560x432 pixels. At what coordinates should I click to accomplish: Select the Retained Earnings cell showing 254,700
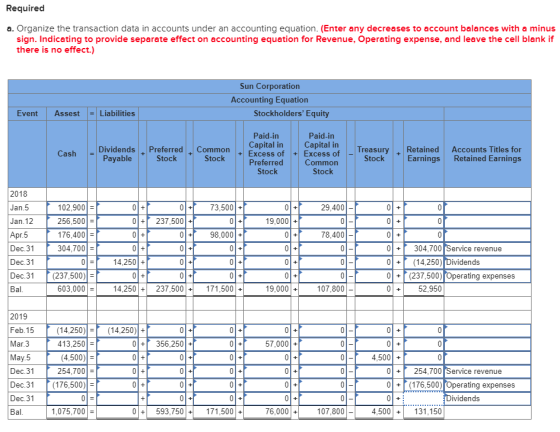(424, 371)
